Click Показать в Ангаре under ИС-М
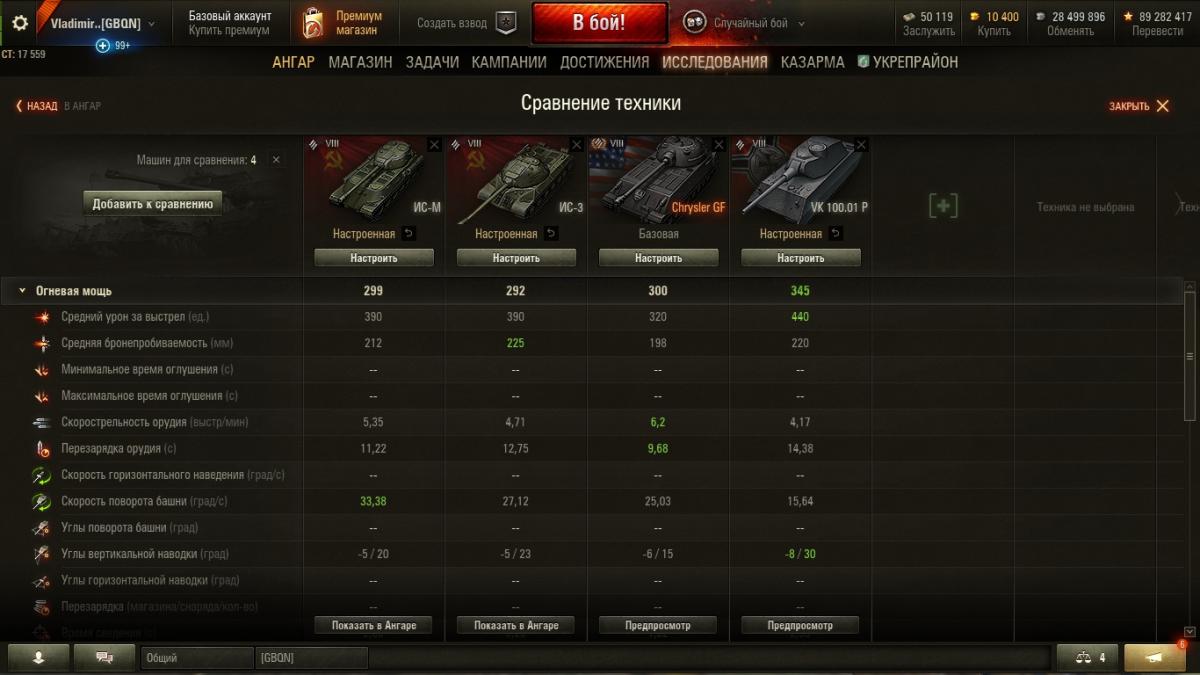This screenshot has height=675, width=1200. click(x=374, y=625)
